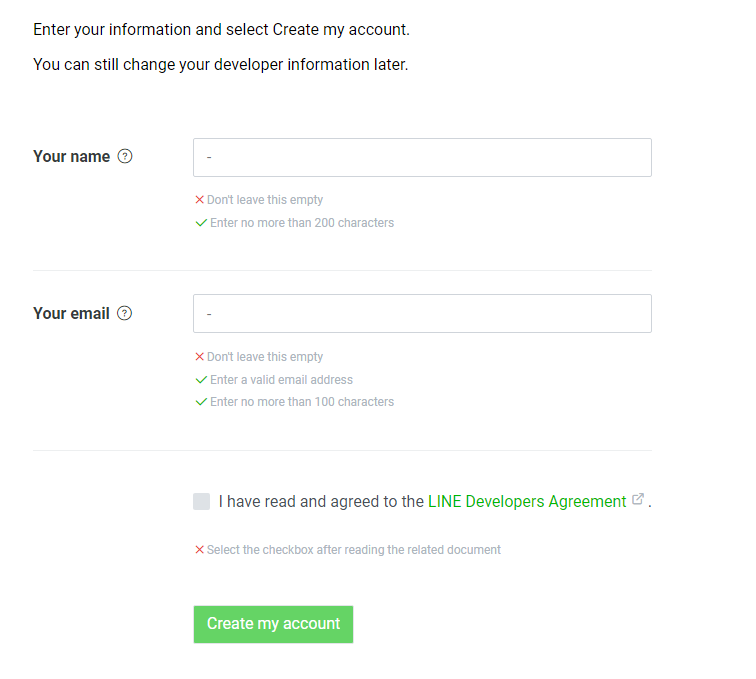Focus the Your name text field
The image size is (756, 679).
[422, 158]
